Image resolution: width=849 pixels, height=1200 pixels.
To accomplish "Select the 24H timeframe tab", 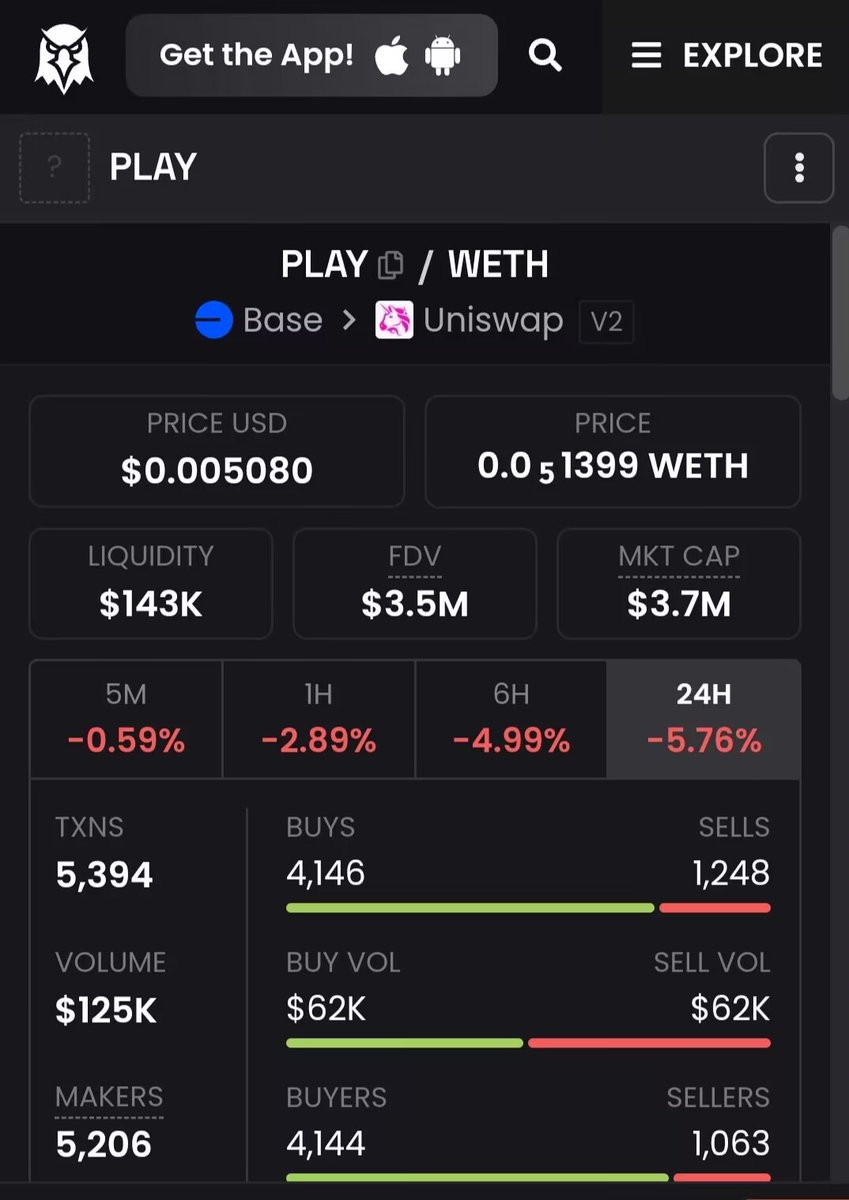I will coord(703,719).
